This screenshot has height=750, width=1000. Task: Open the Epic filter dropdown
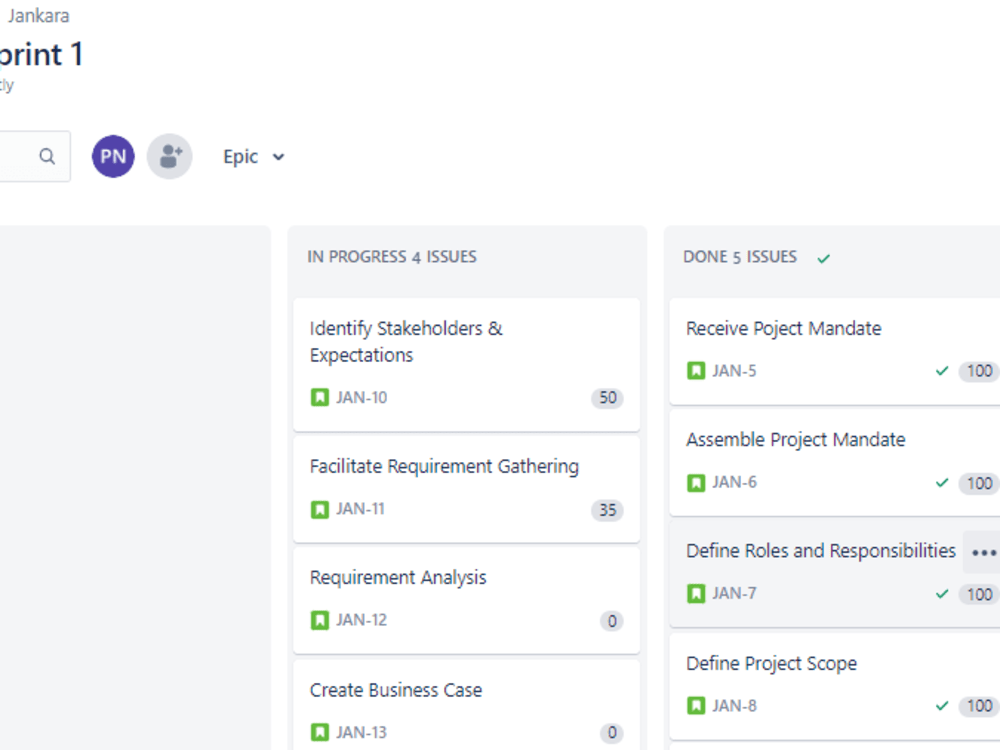pyautogui.click(x=253, y=157)
